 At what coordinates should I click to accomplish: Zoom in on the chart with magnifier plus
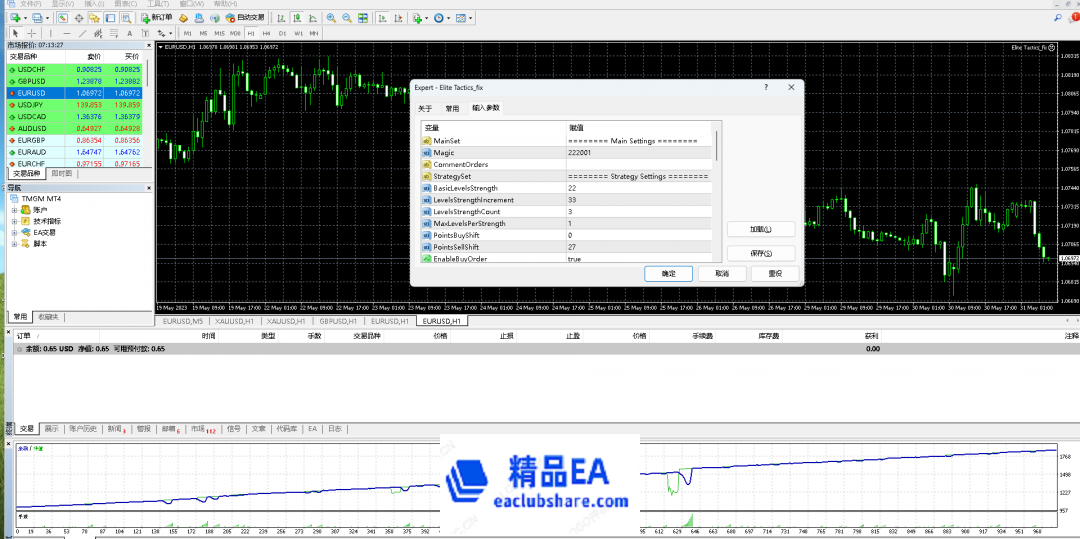[332, 18]
